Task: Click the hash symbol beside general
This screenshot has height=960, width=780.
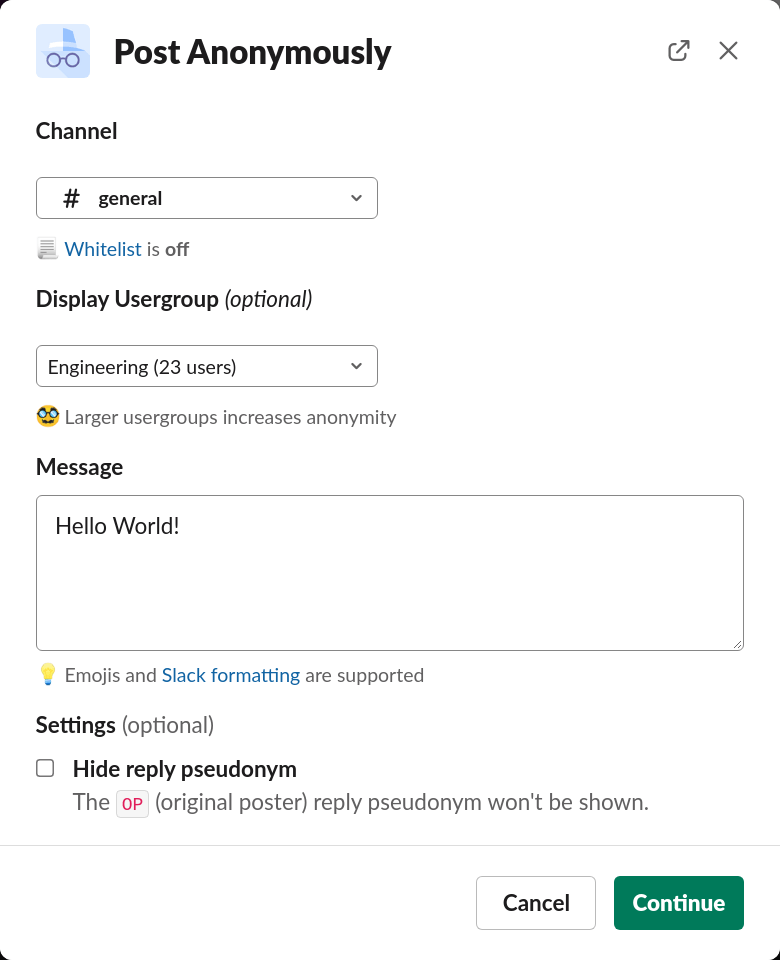Action: pyautogui.click(x=71, y=198)
